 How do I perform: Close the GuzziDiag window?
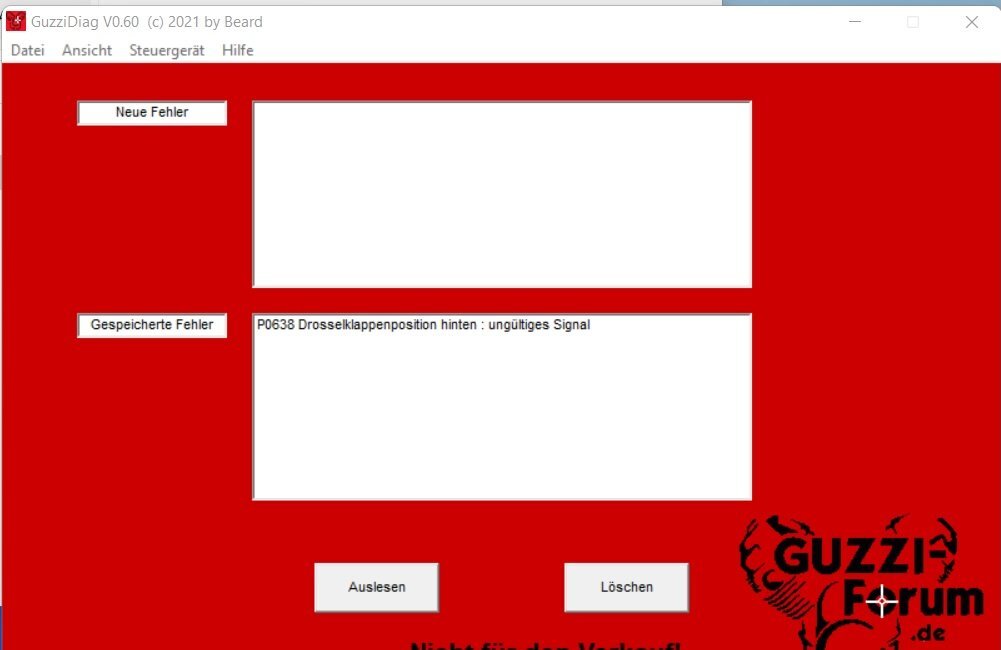971,22
